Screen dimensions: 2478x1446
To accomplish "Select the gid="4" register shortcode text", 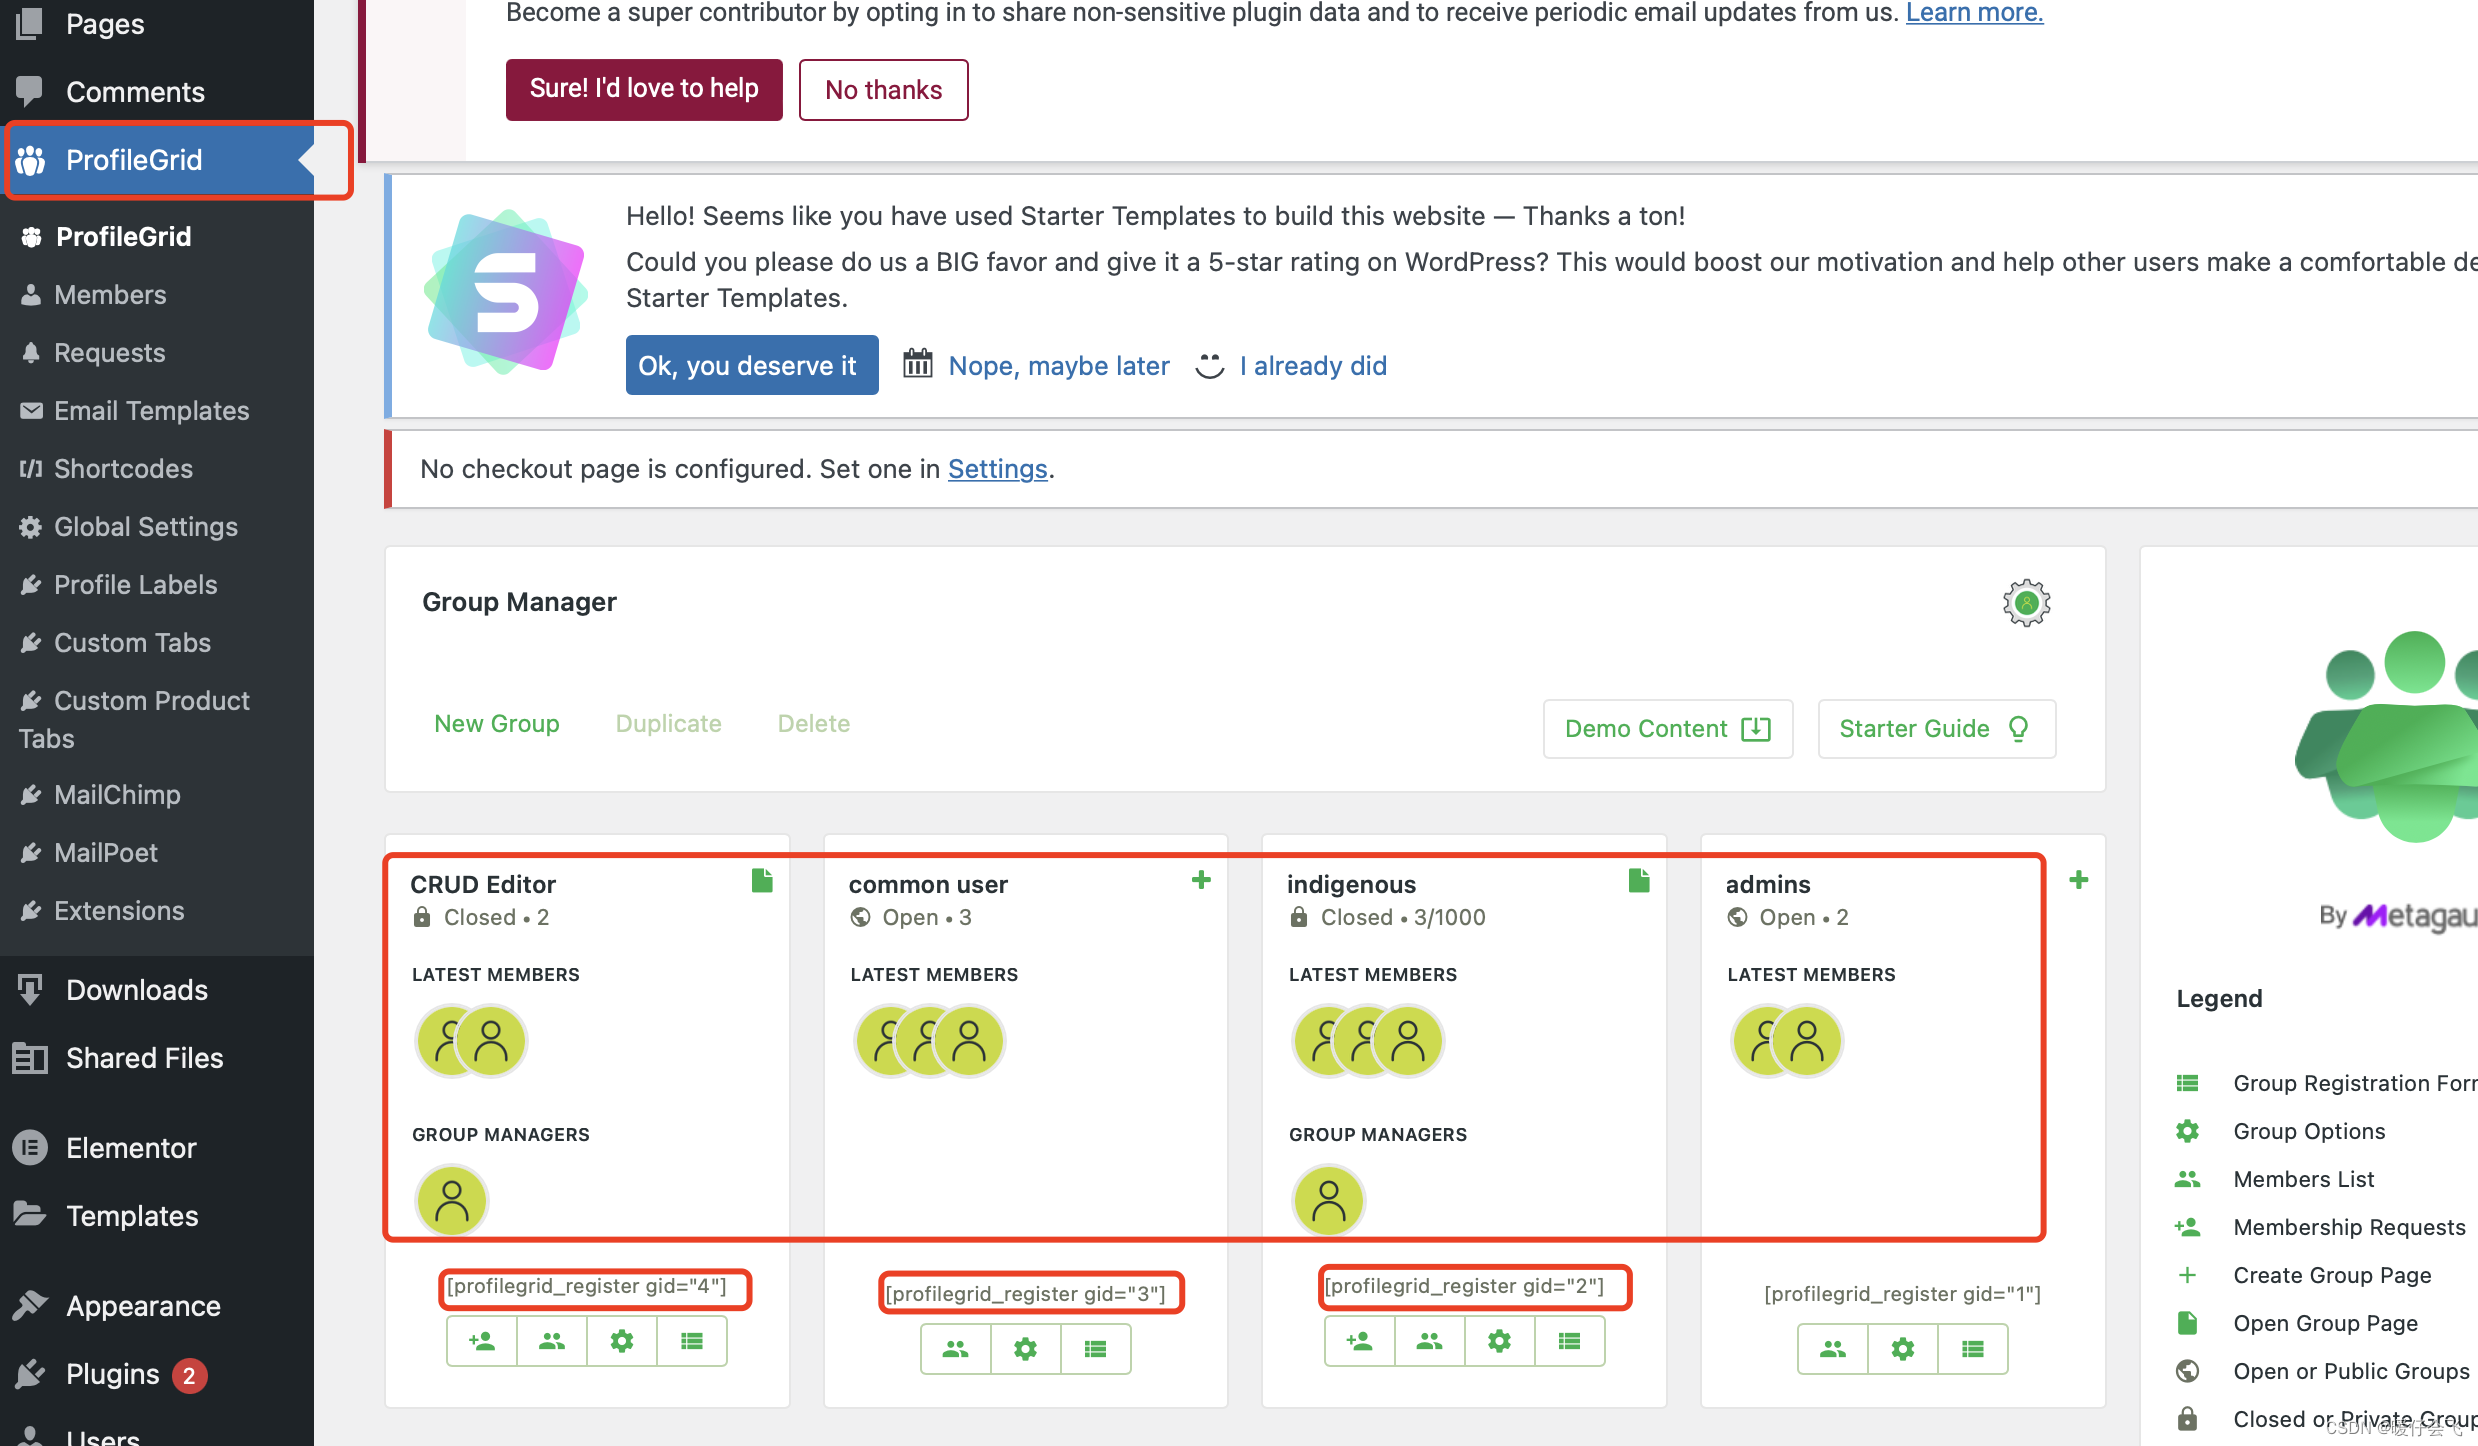I will [x=587, y=1286].
